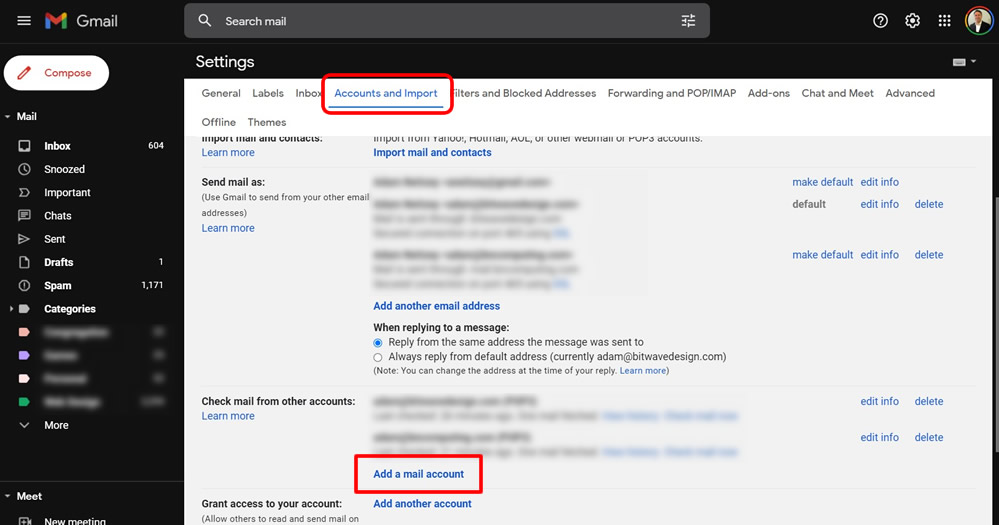Click make default for first address

point(823,182)
